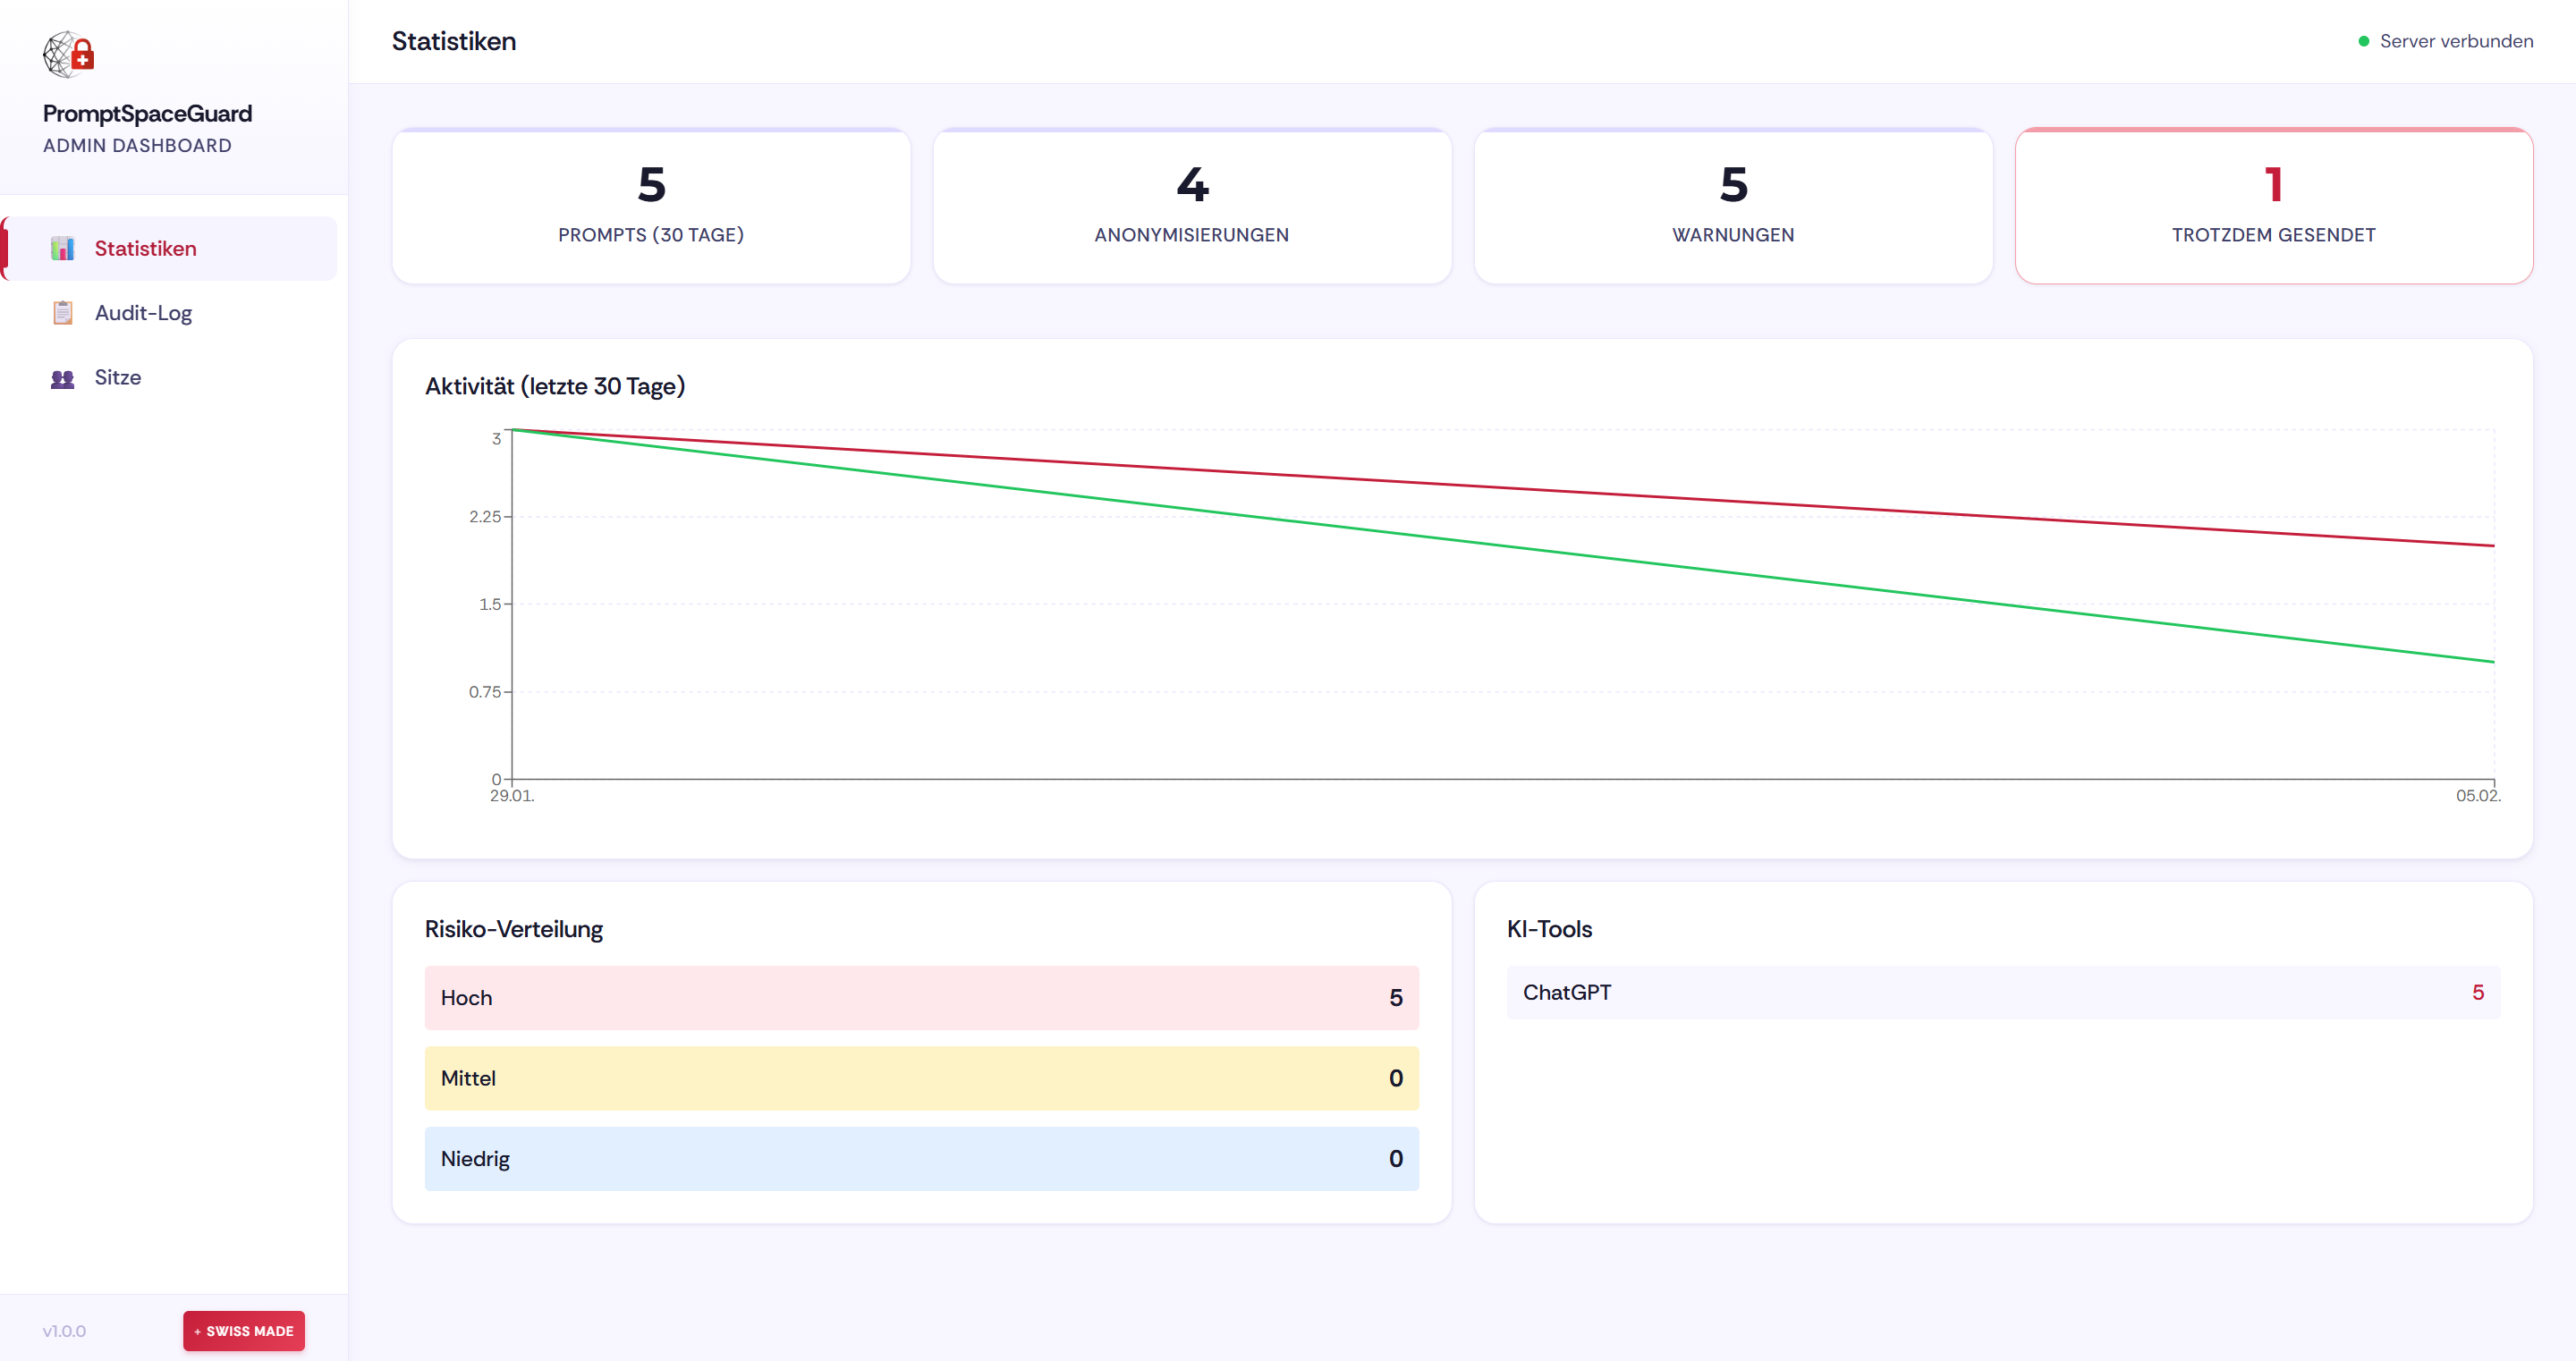The width and height of the screenshot is (2576, 1361).
Task: Click the blue Niedrig risk row
Action: pyautogui.click(x=921, y=1158)
